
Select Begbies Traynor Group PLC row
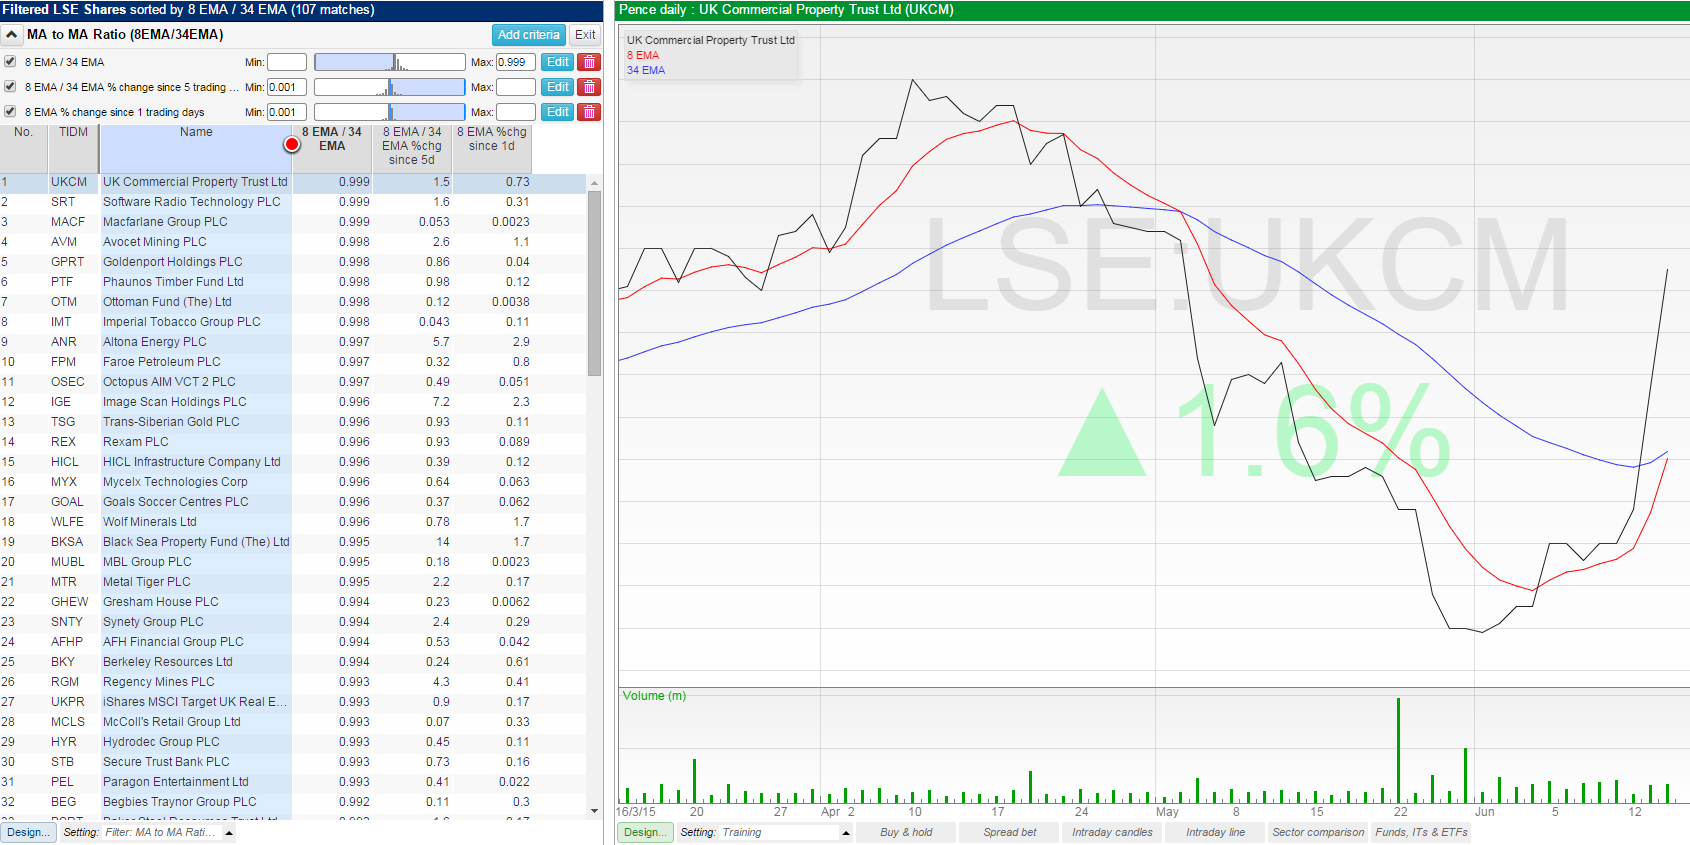[x=293, y=802]
